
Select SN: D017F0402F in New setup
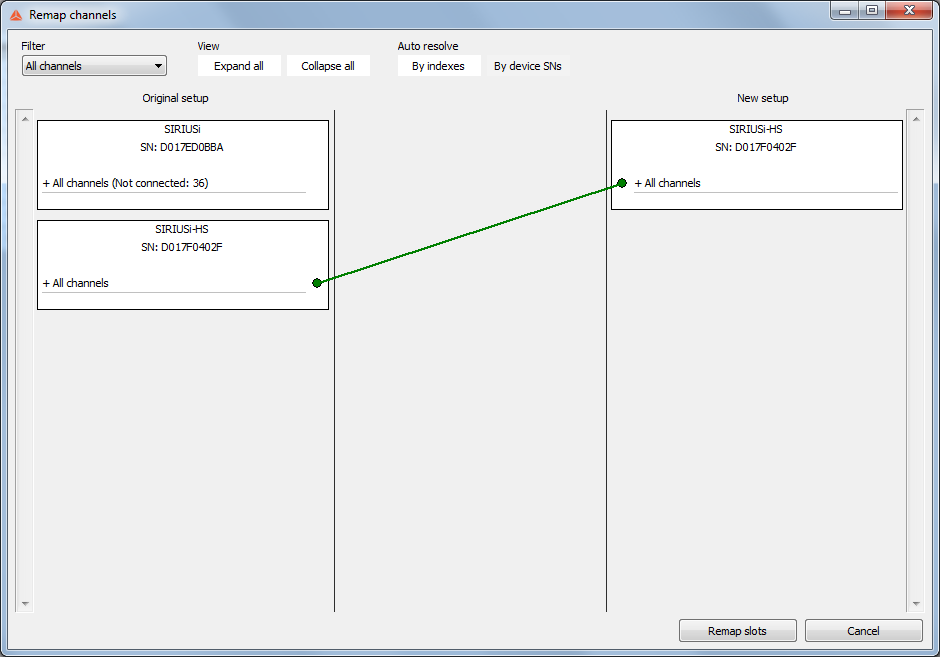click(755, 147)
